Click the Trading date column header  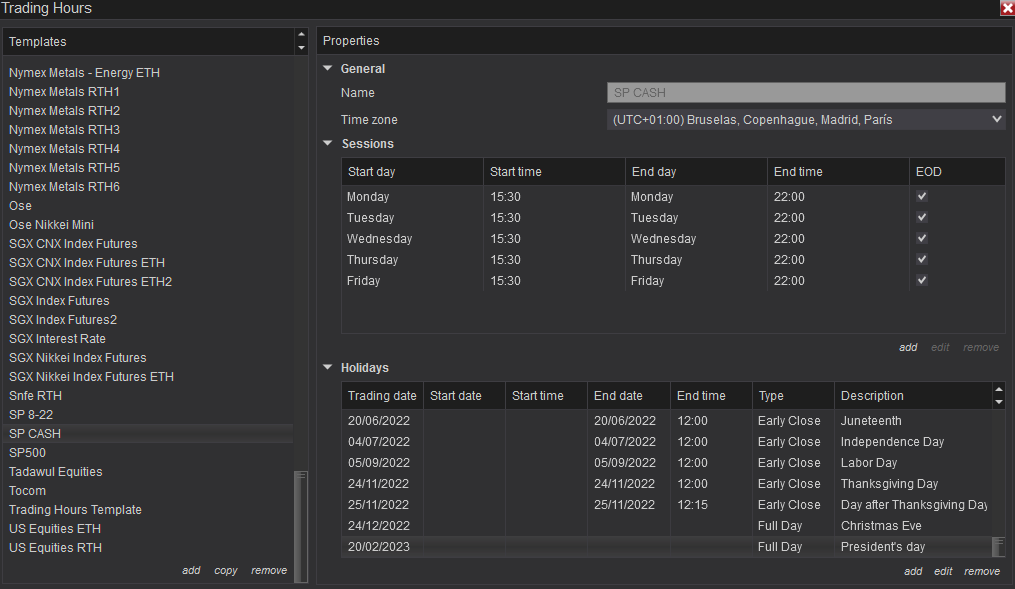point(382,395)
